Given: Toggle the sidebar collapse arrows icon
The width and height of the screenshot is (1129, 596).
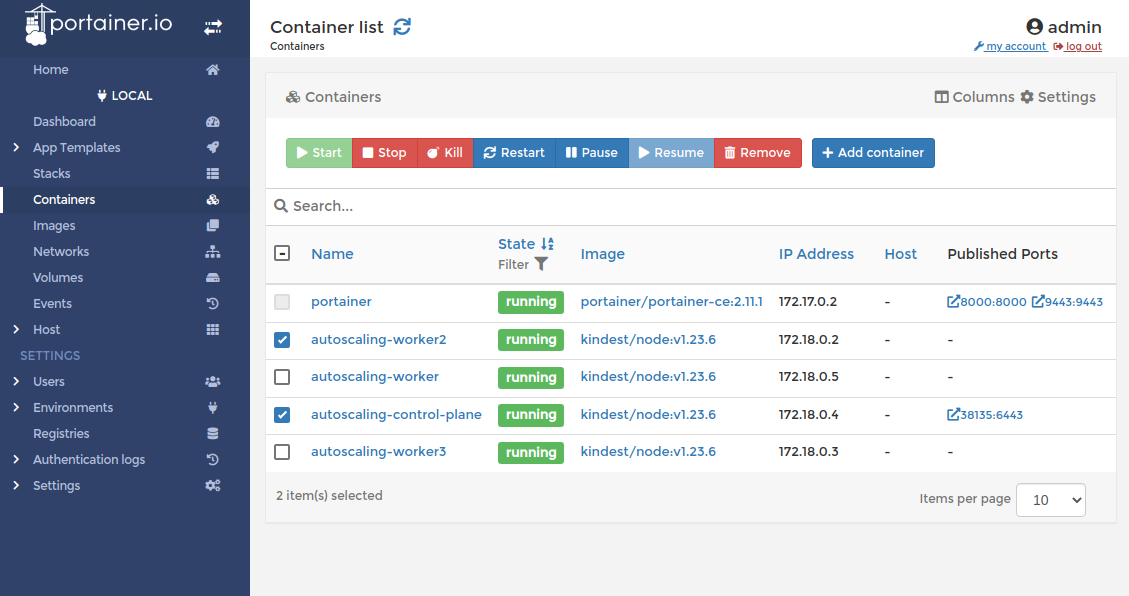Looking at the screenshot, I should pyautogui.click(x=213, y=27).
